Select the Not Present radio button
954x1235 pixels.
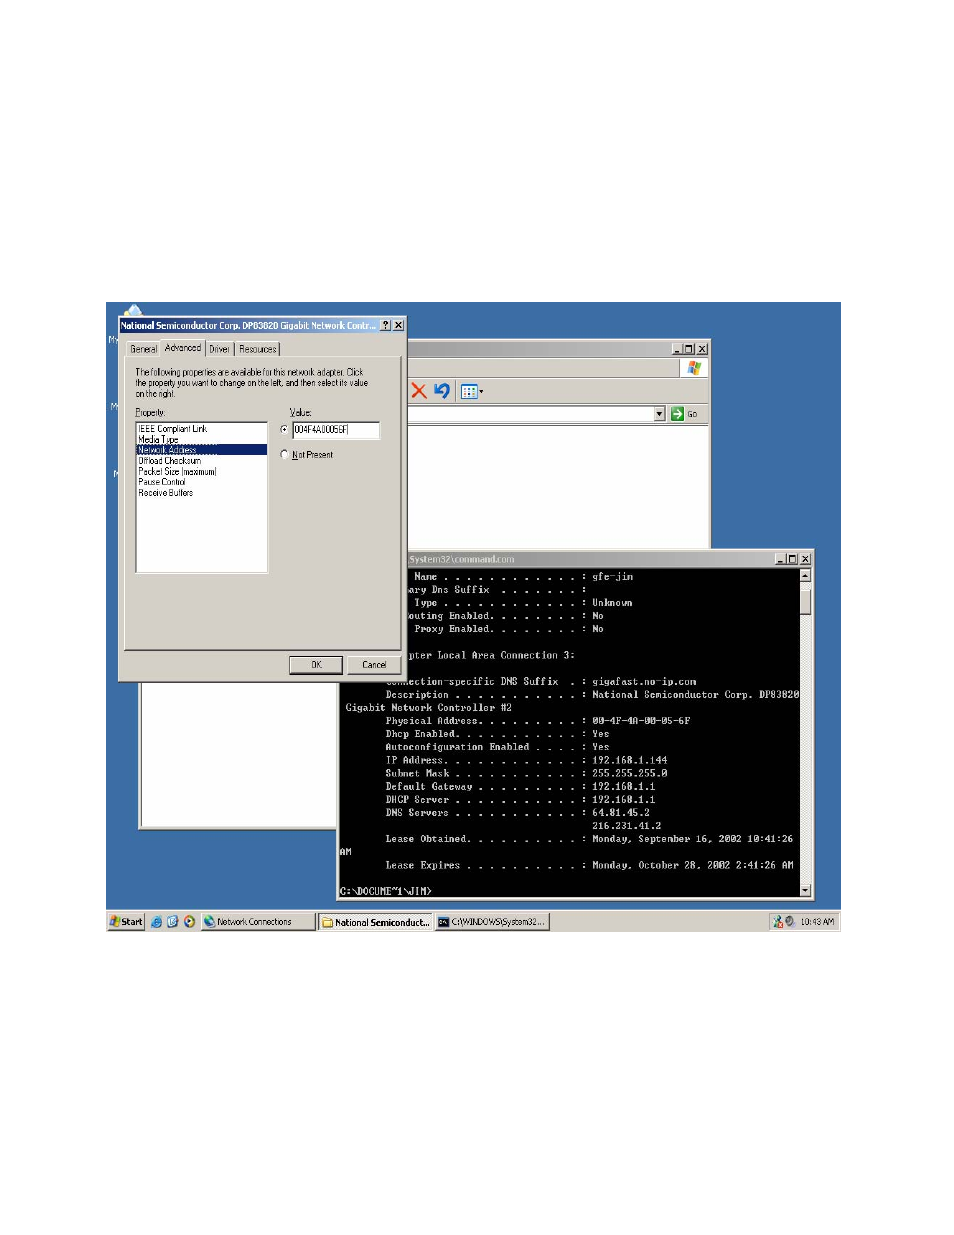click(284, 455)
